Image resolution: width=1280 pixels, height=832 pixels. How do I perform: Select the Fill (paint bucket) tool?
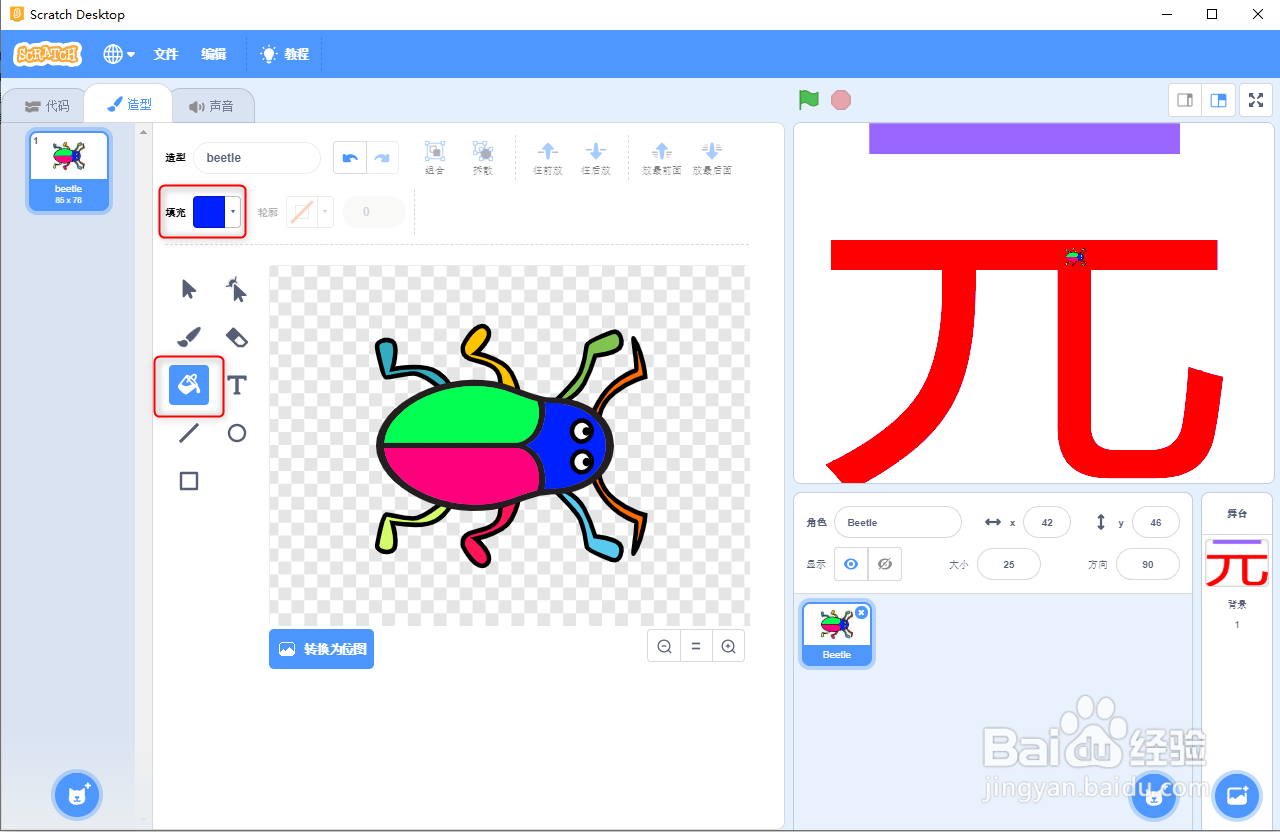point(188,385)
